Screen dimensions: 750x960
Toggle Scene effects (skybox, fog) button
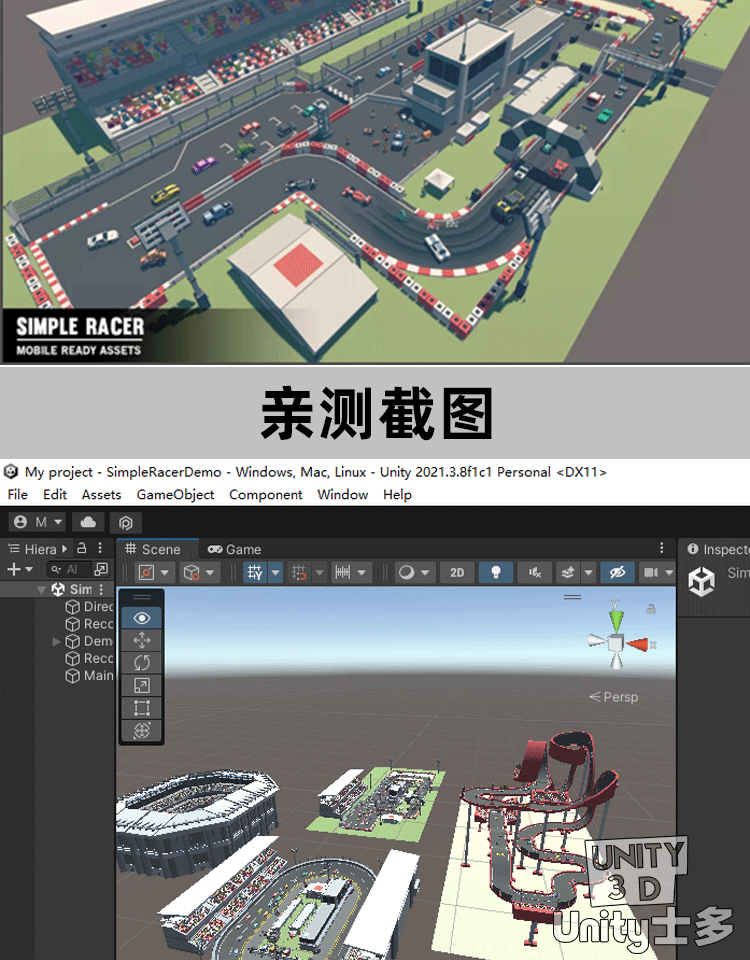[x=568, y=572]
